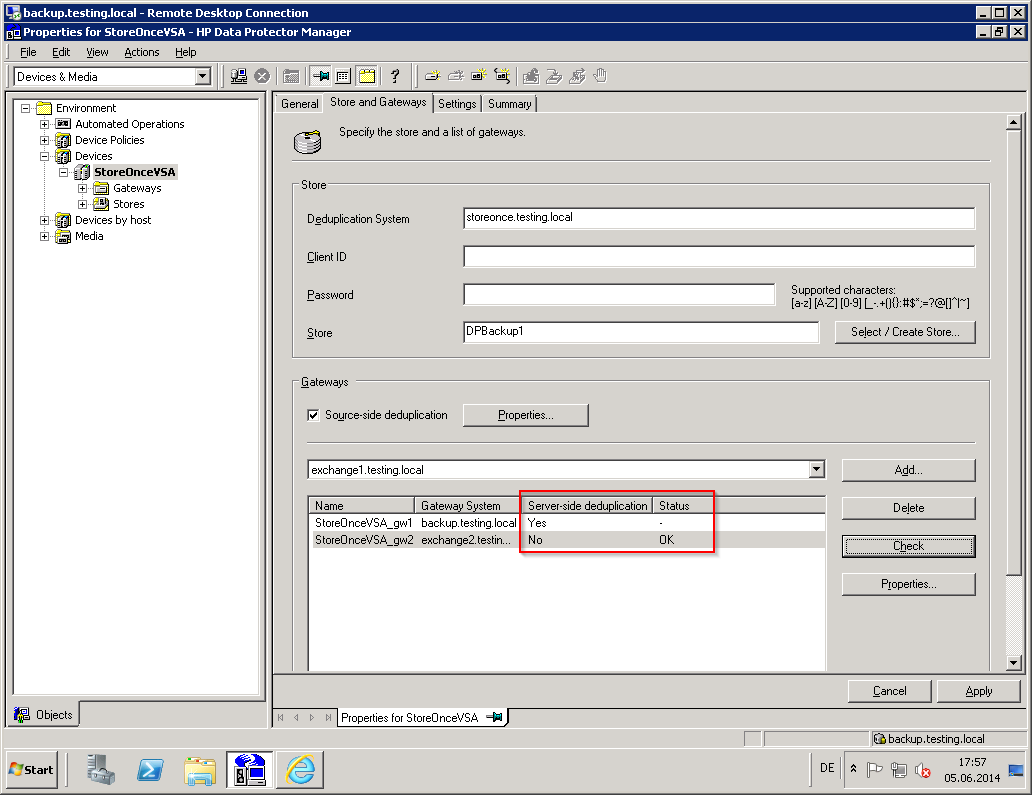
Task: Click the scroll down arrow of properties panel
Action: tap(1014, 663)
